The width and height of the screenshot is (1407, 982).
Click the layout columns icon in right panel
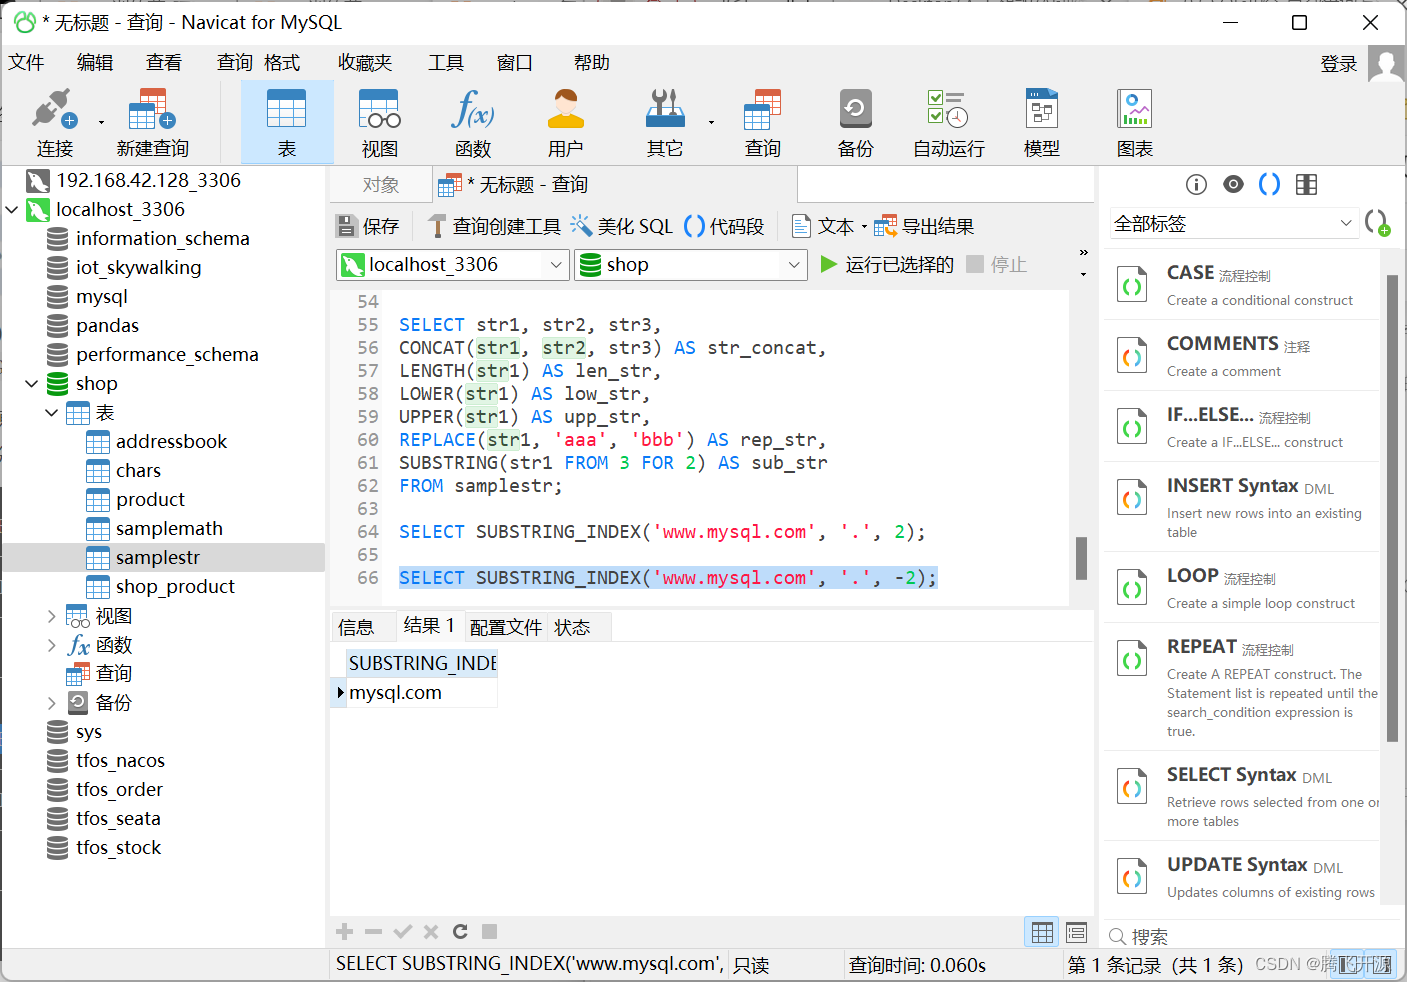pyautogui.click(x=1306, y=184)
